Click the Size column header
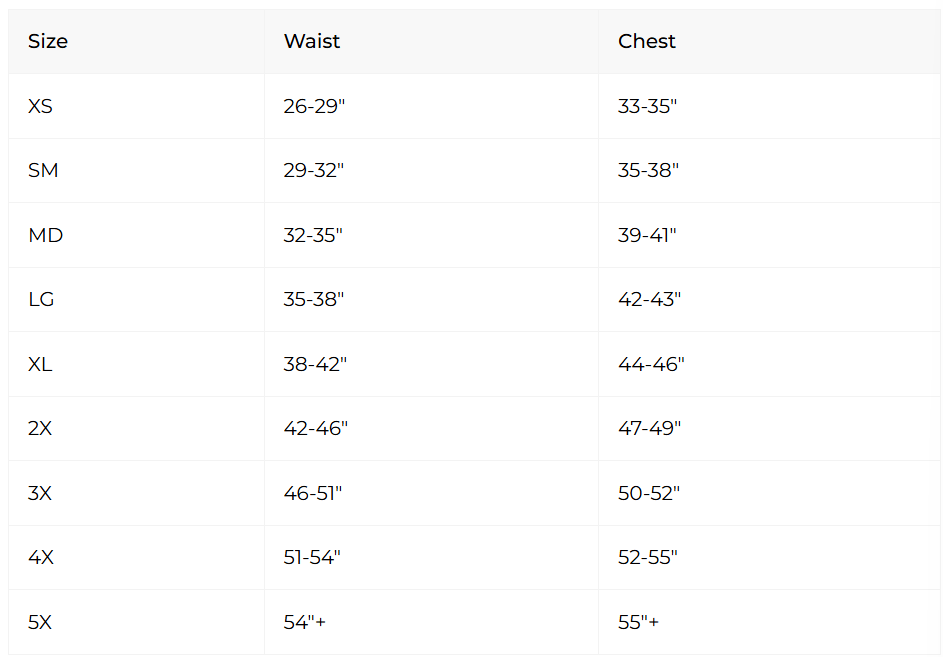Viewport: 943px width, 657px height. click(48, 42)
